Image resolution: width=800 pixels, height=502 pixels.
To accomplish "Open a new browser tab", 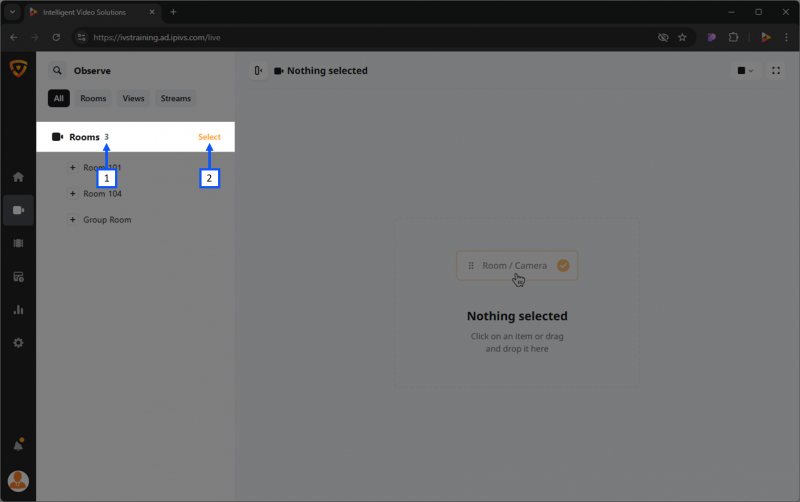I will 173,12.
